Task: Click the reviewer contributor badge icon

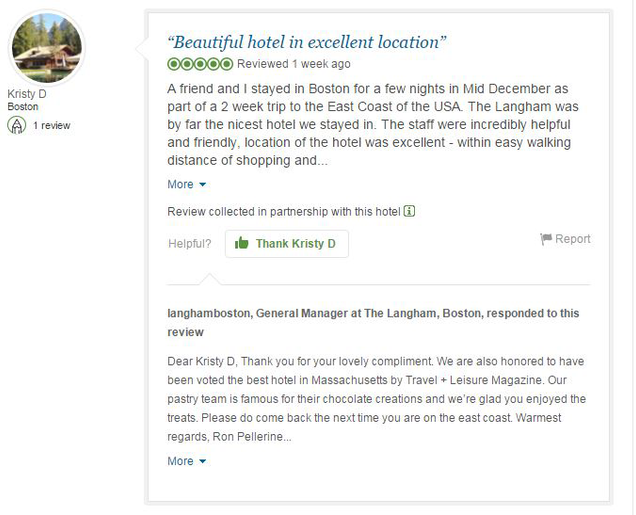Action: point(17,125)
